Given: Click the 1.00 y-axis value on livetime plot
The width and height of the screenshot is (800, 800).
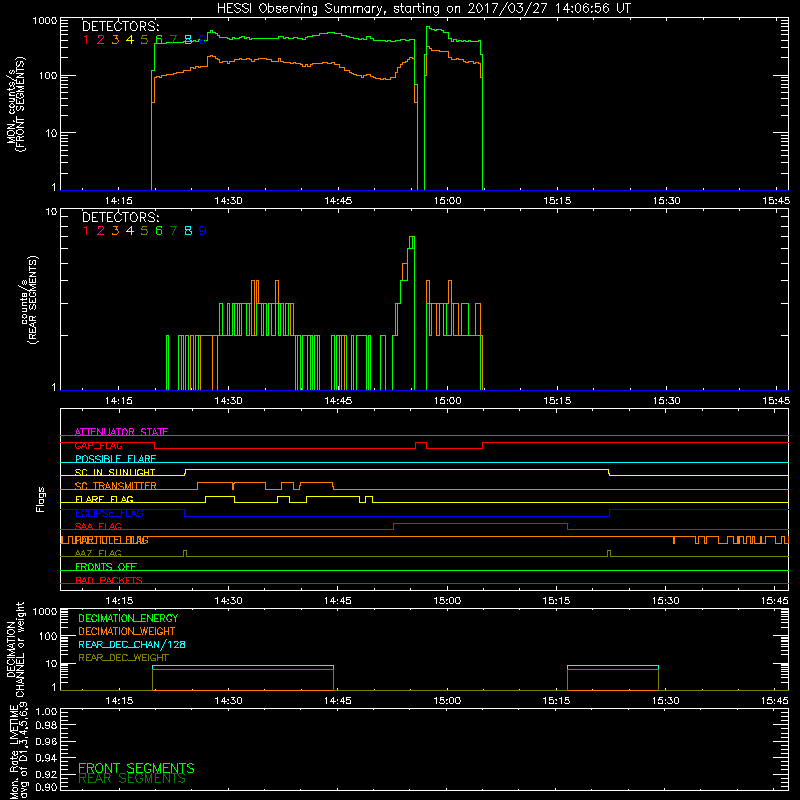Looking at the screenshot, I should click(46, 711).
